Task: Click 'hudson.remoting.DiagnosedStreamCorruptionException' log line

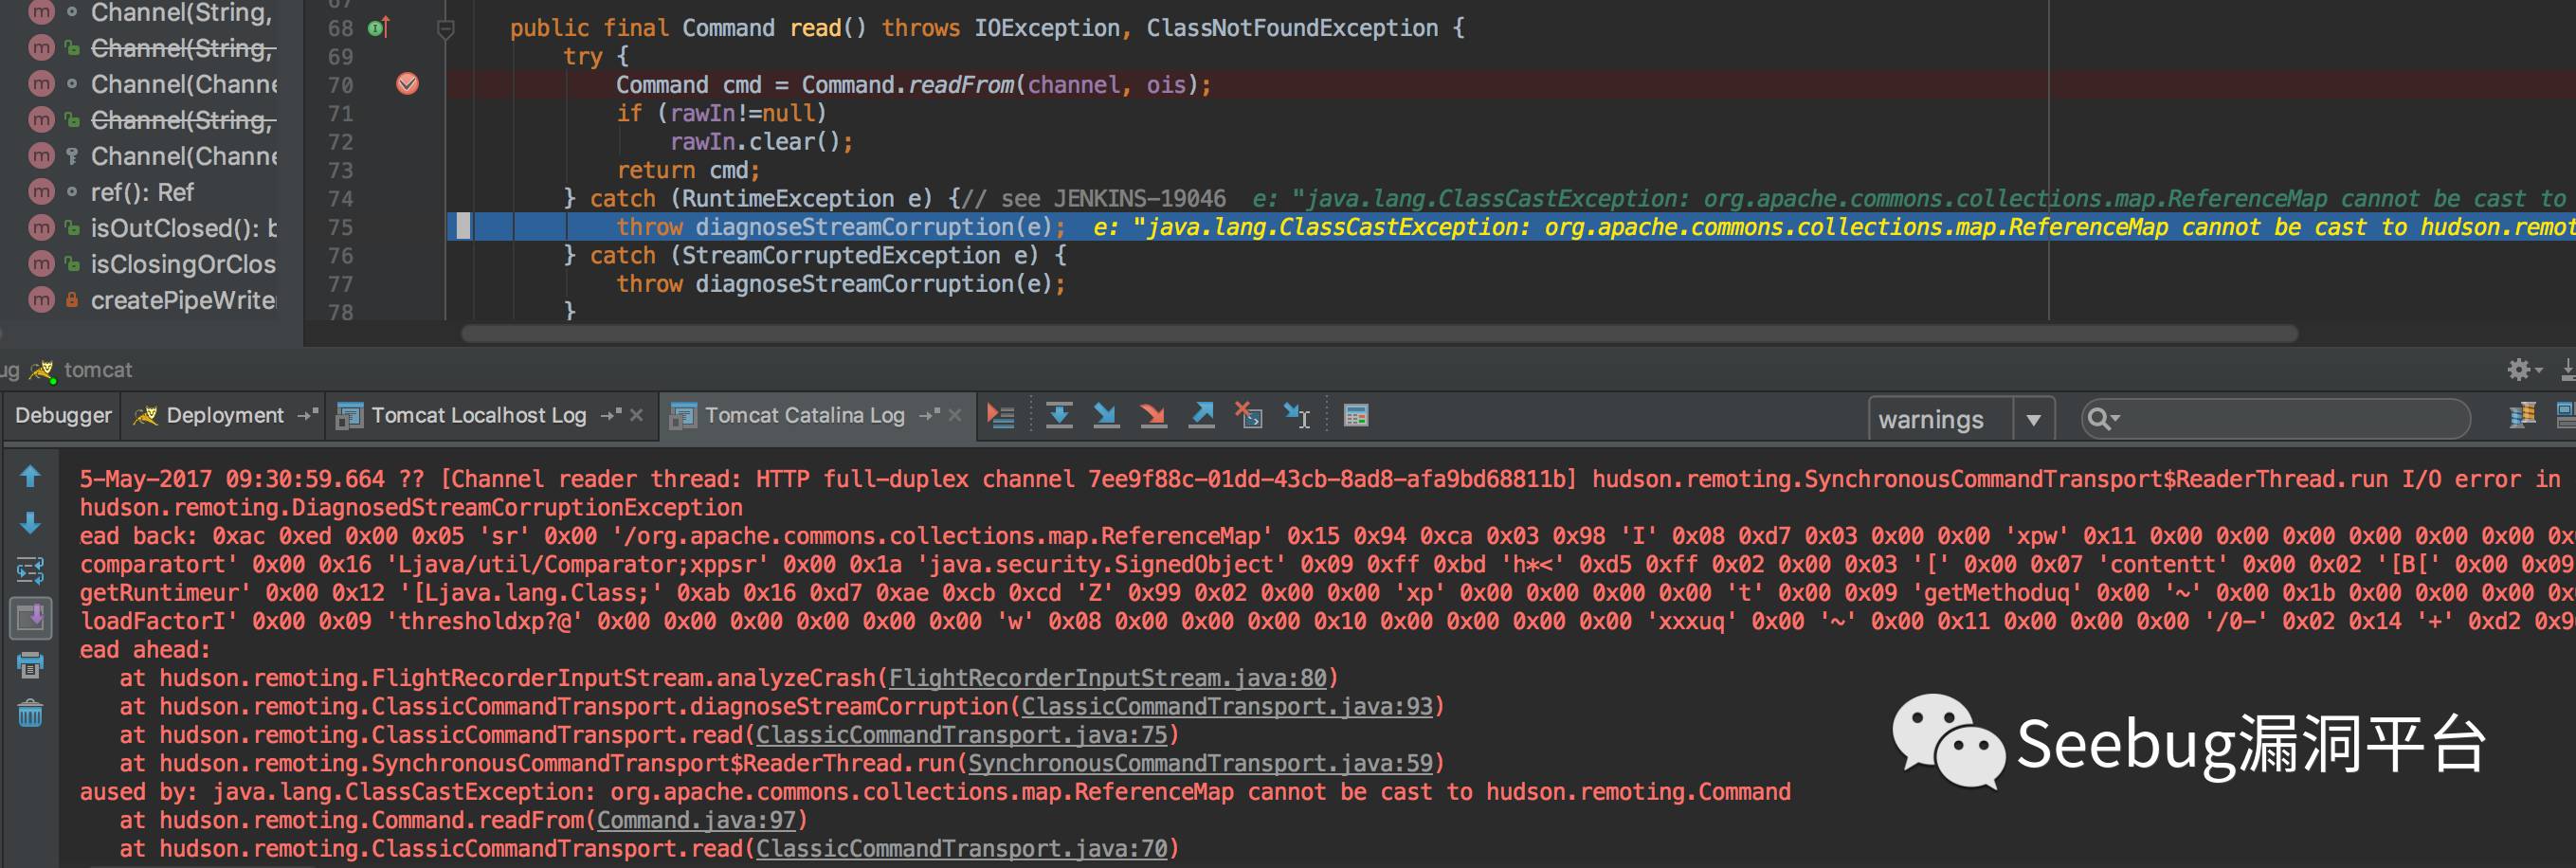Action: [x=411, y=507]
